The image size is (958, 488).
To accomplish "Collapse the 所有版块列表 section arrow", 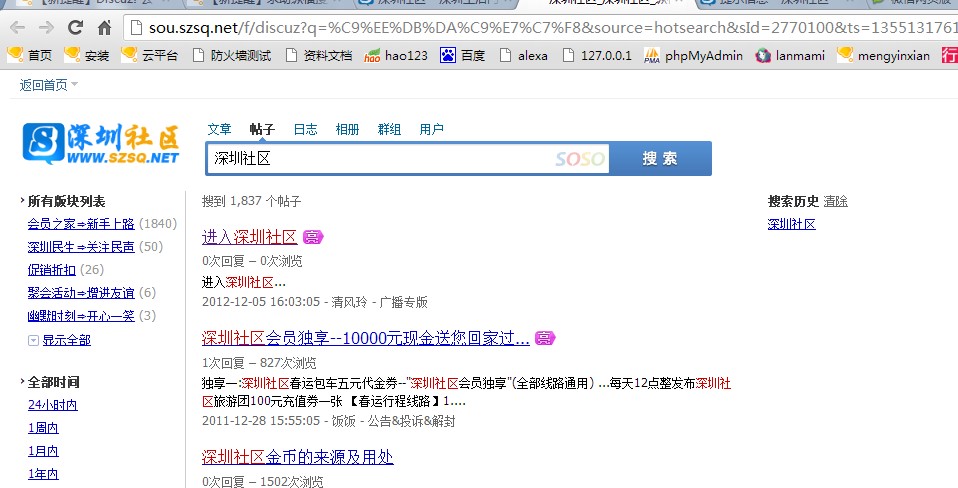I will coord(22,200).
